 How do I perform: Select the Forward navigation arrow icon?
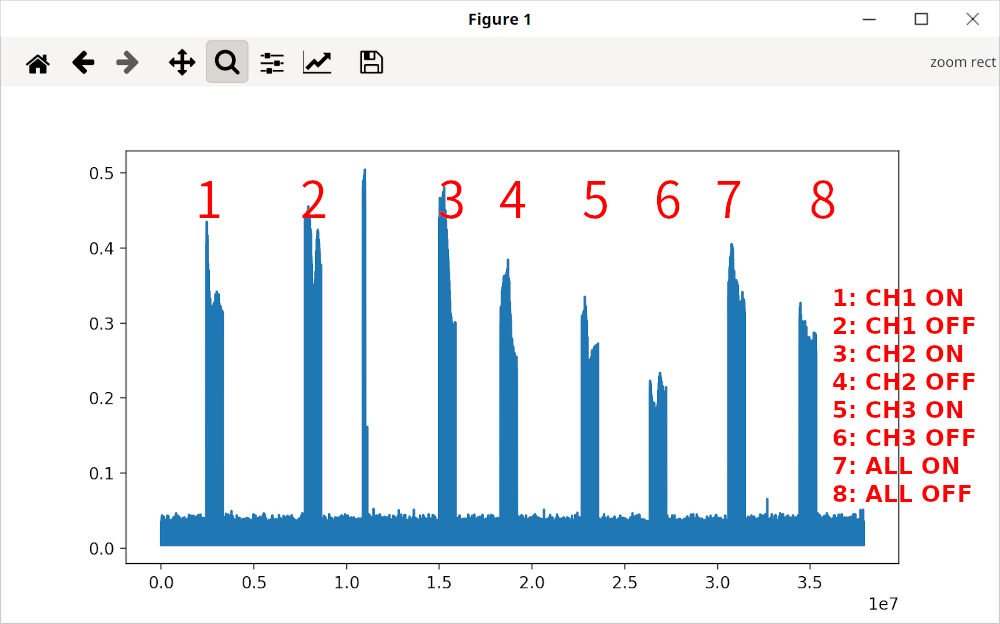pos(126,61)
